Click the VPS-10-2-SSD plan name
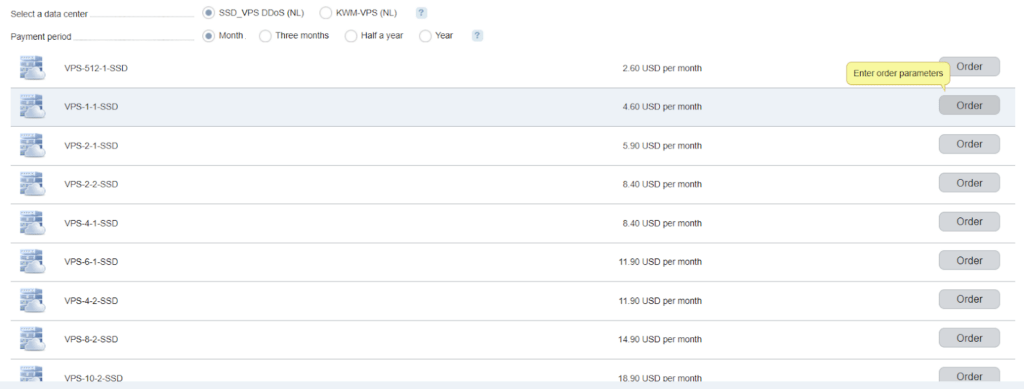 94,379
